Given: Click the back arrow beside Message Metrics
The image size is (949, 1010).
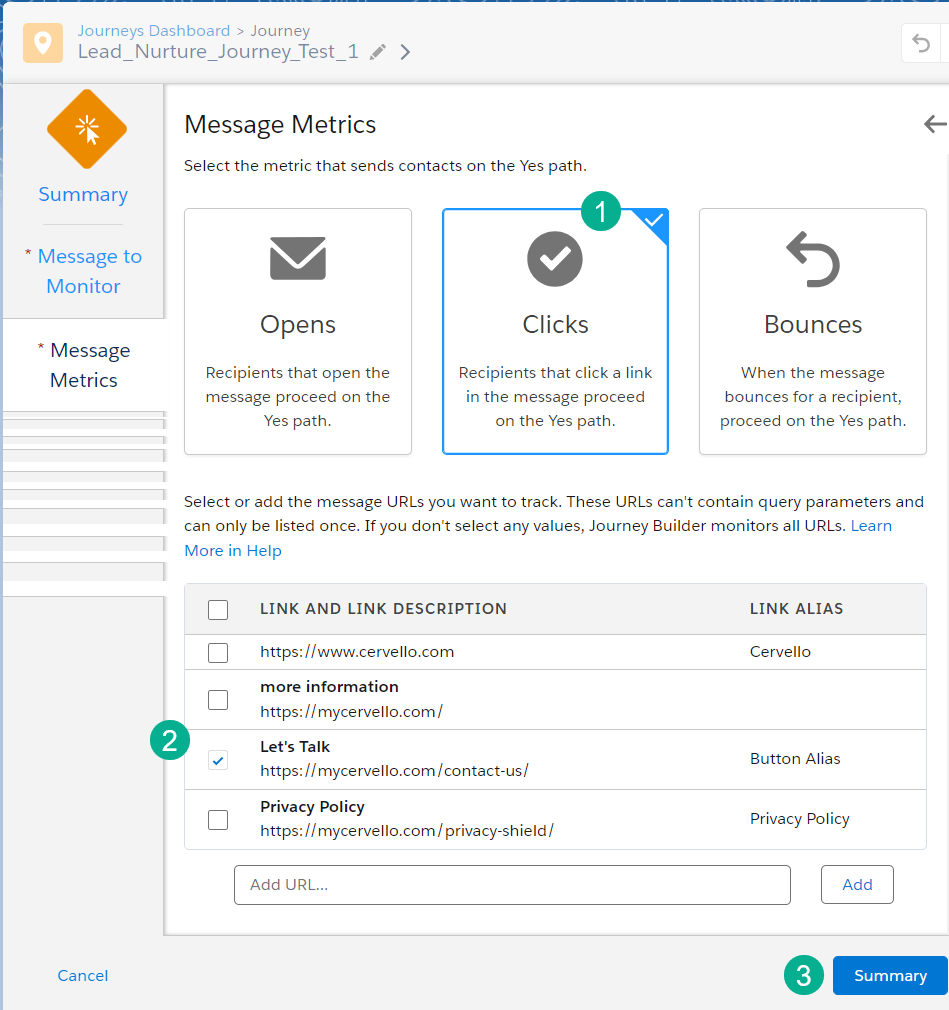Looking at the screenshot, I should [934, 124].
